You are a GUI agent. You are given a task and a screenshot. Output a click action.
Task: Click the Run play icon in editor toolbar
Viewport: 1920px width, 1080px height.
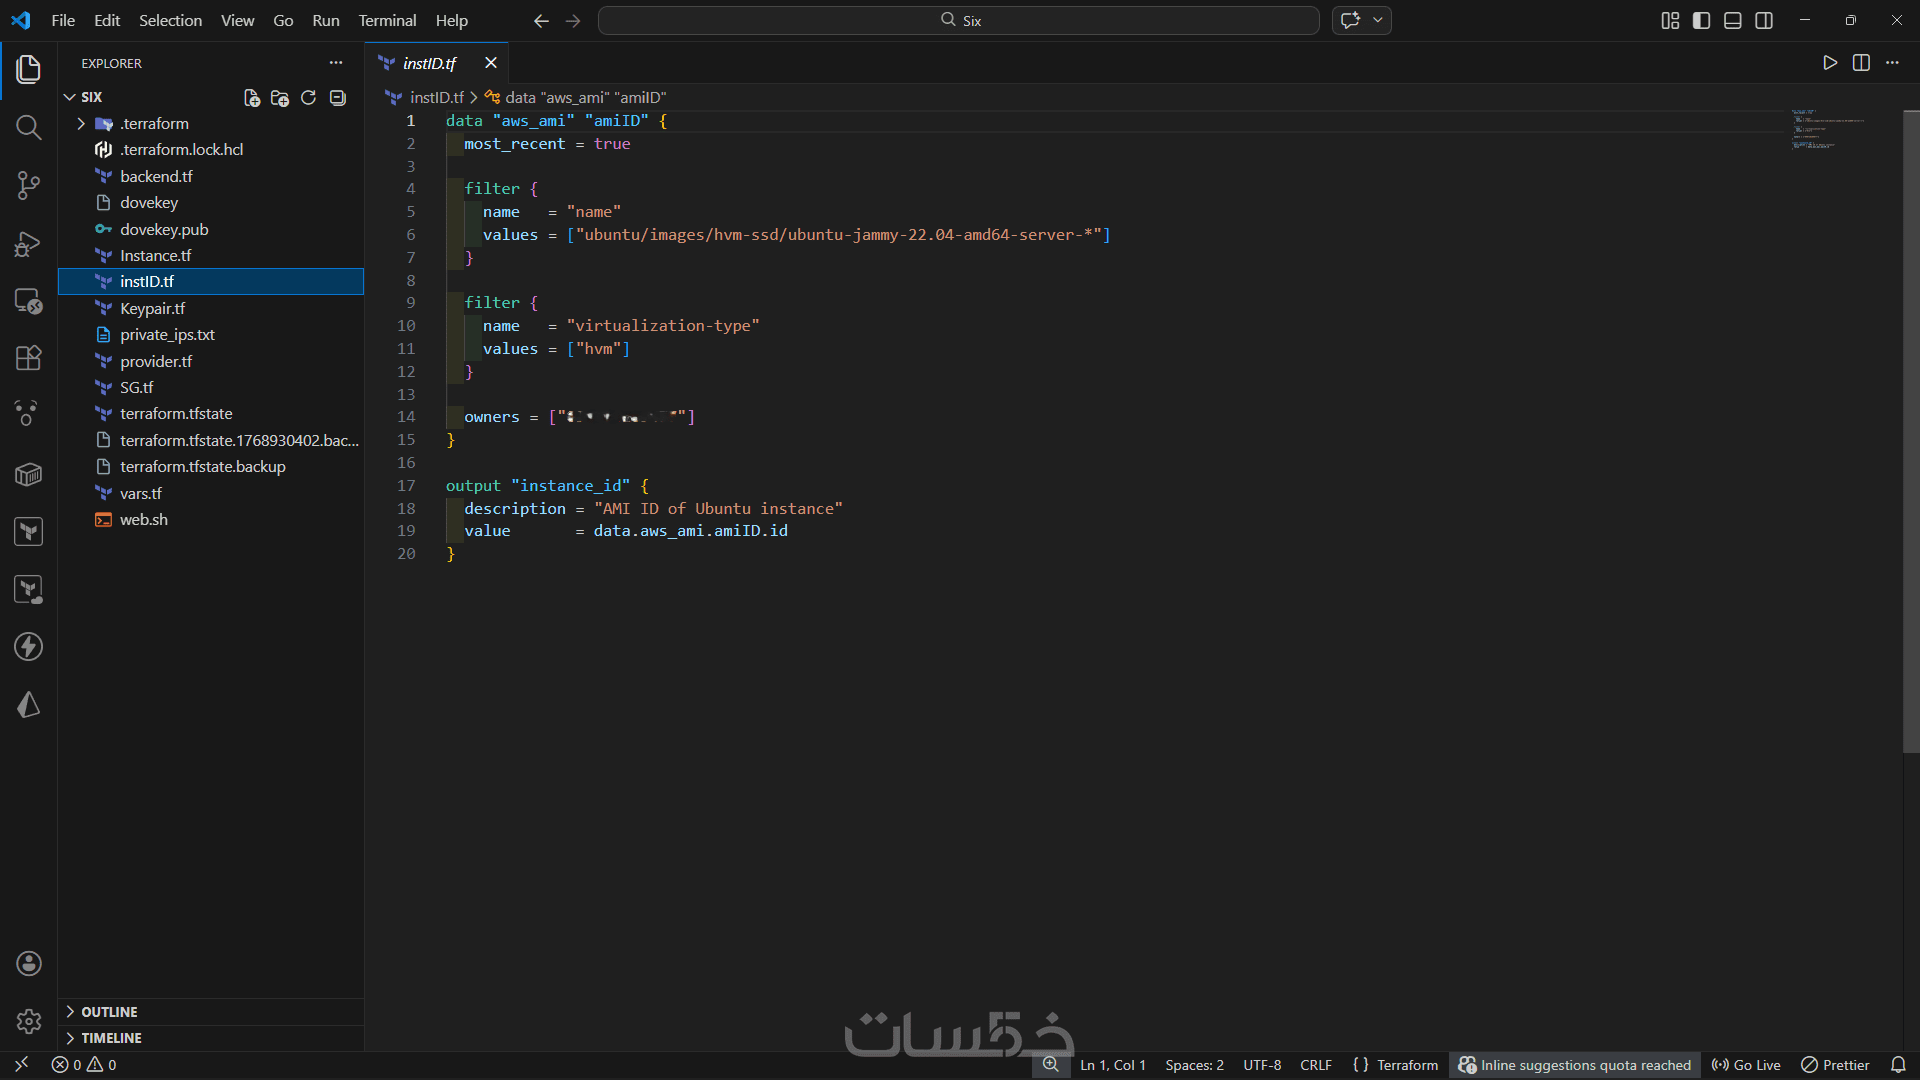point(1830,63)
